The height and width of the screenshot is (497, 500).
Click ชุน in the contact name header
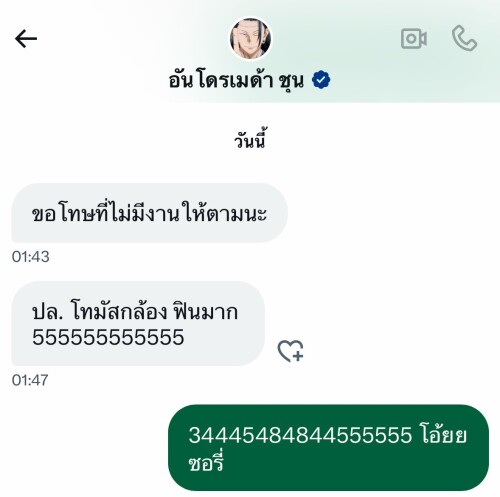point(291,82)
